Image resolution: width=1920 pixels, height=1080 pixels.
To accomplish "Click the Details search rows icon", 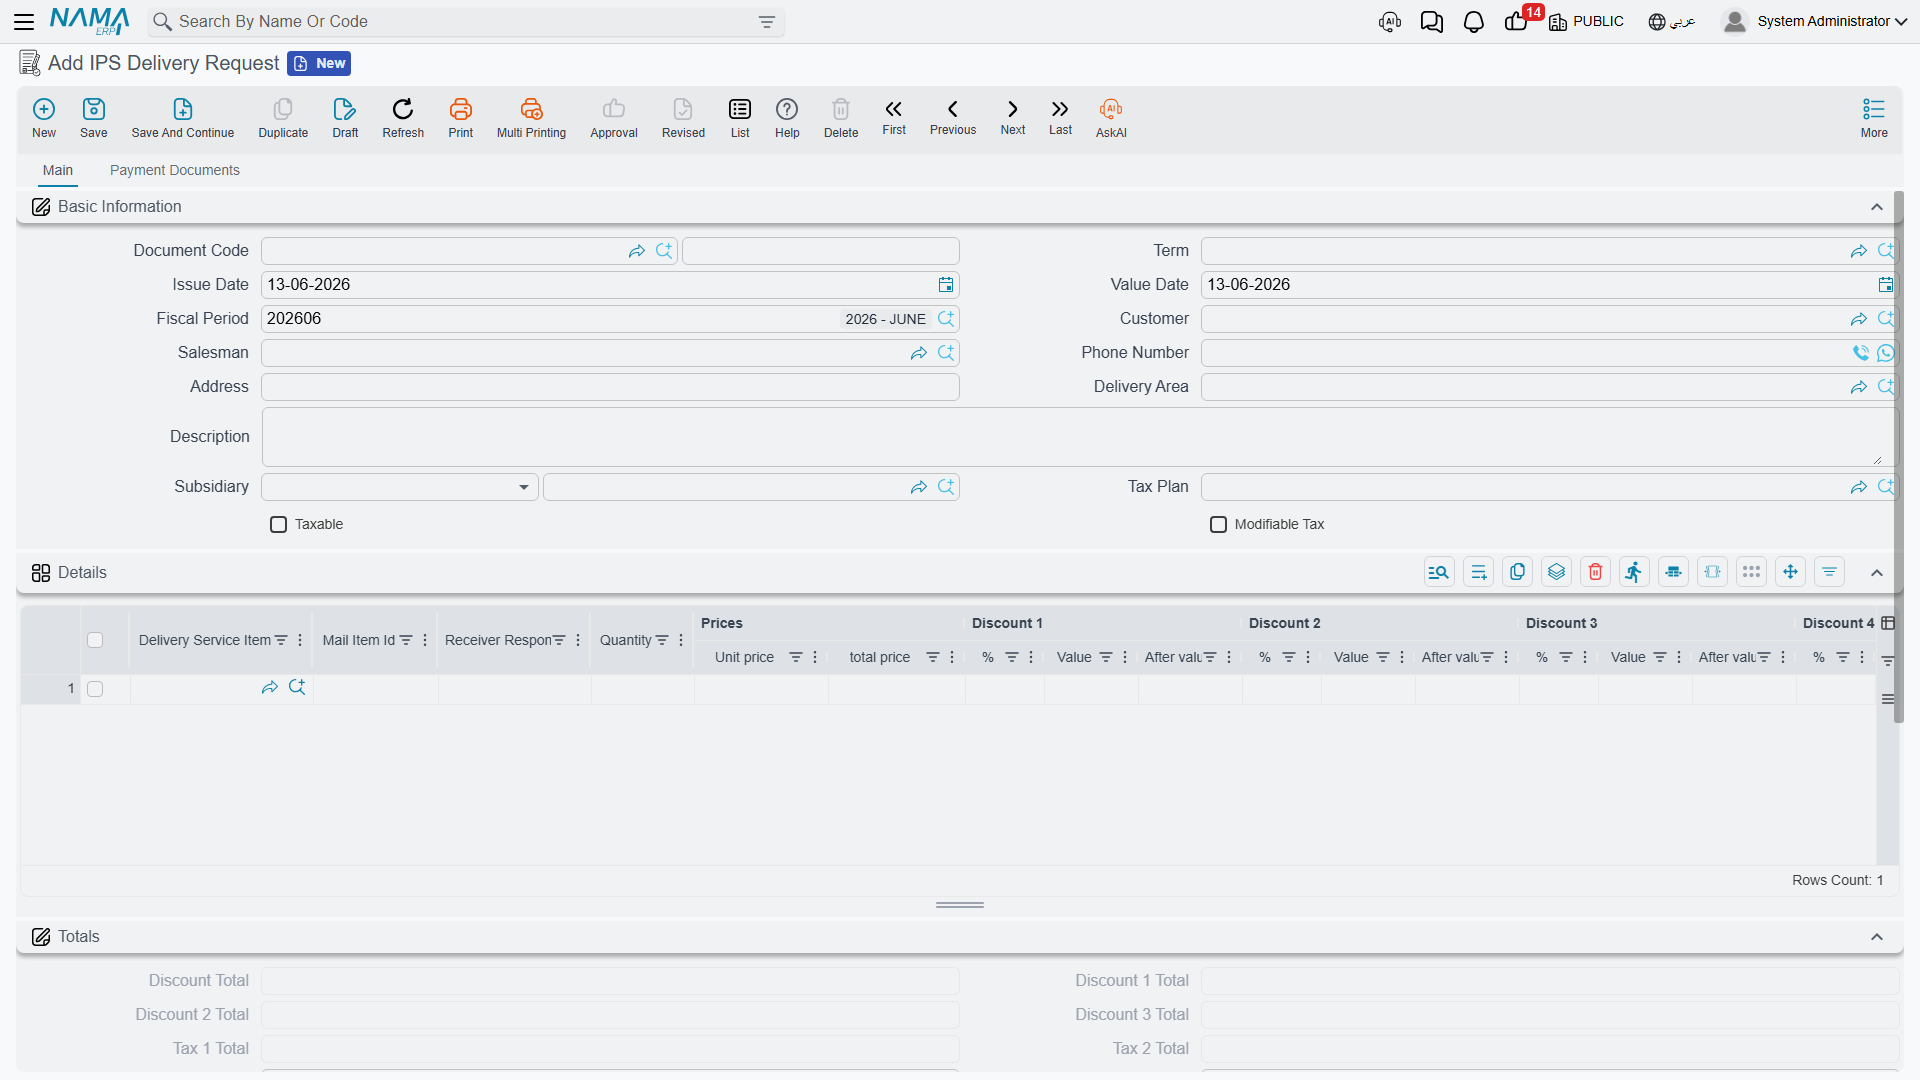I will click(1439, 572).
